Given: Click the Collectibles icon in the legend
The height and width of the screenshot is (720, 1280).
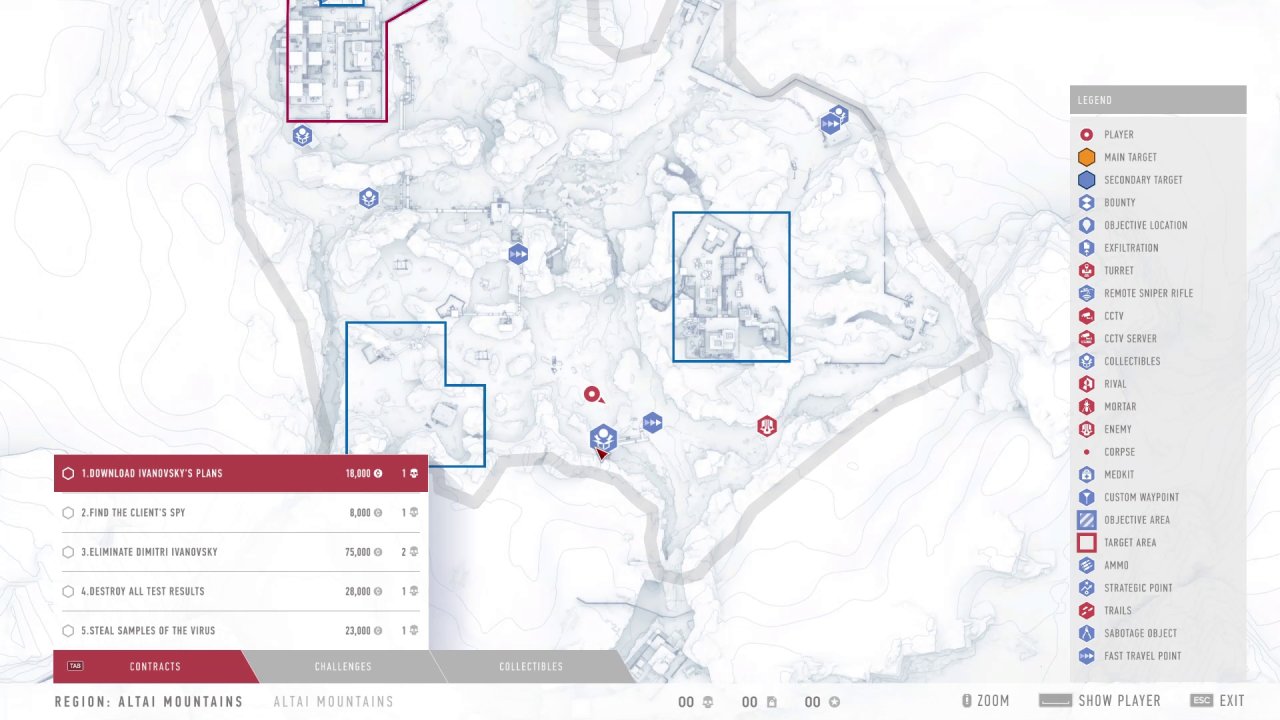Looking at the screenshot, I should 1087,361.
